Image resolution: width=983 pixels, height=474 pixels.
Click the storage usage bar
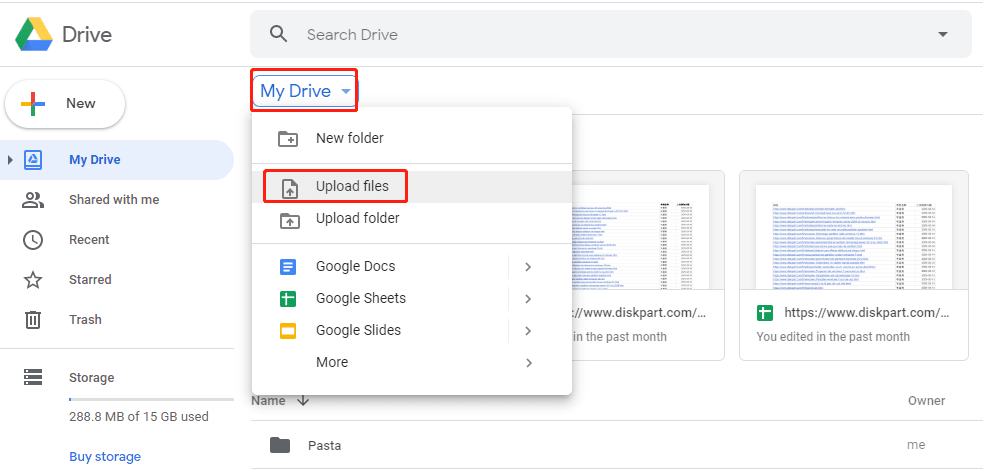point(150,399)
